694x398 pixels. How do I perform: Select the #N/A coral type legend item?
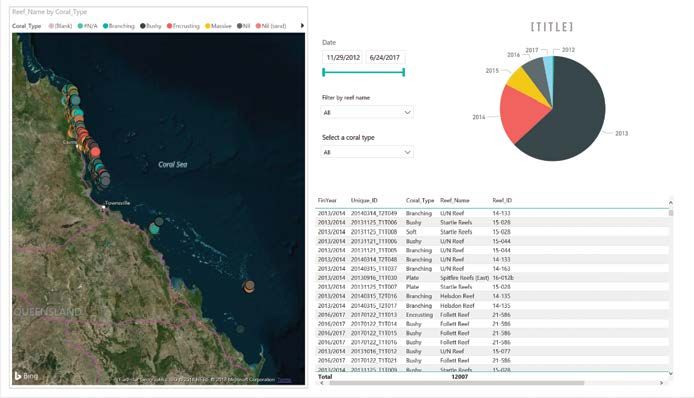[x=87, y=26]
